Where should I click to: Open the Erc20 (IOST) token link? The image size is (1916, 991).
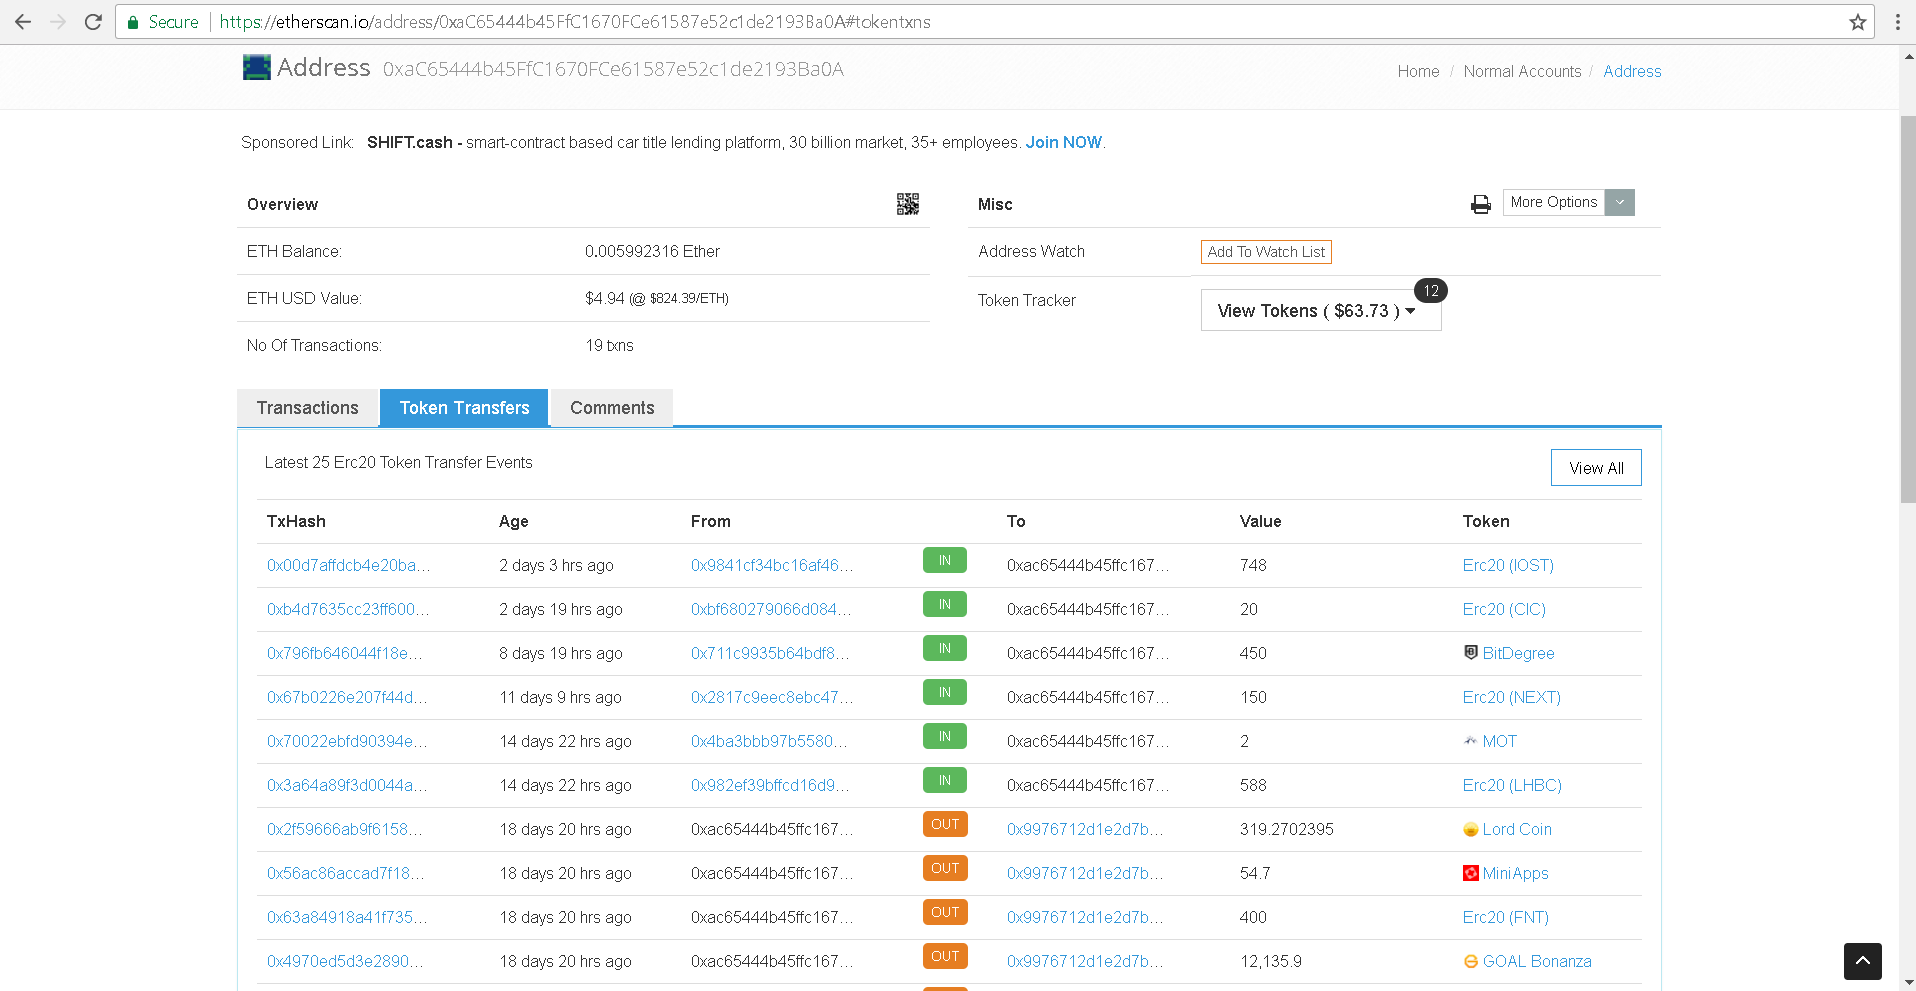[1508, 565]
